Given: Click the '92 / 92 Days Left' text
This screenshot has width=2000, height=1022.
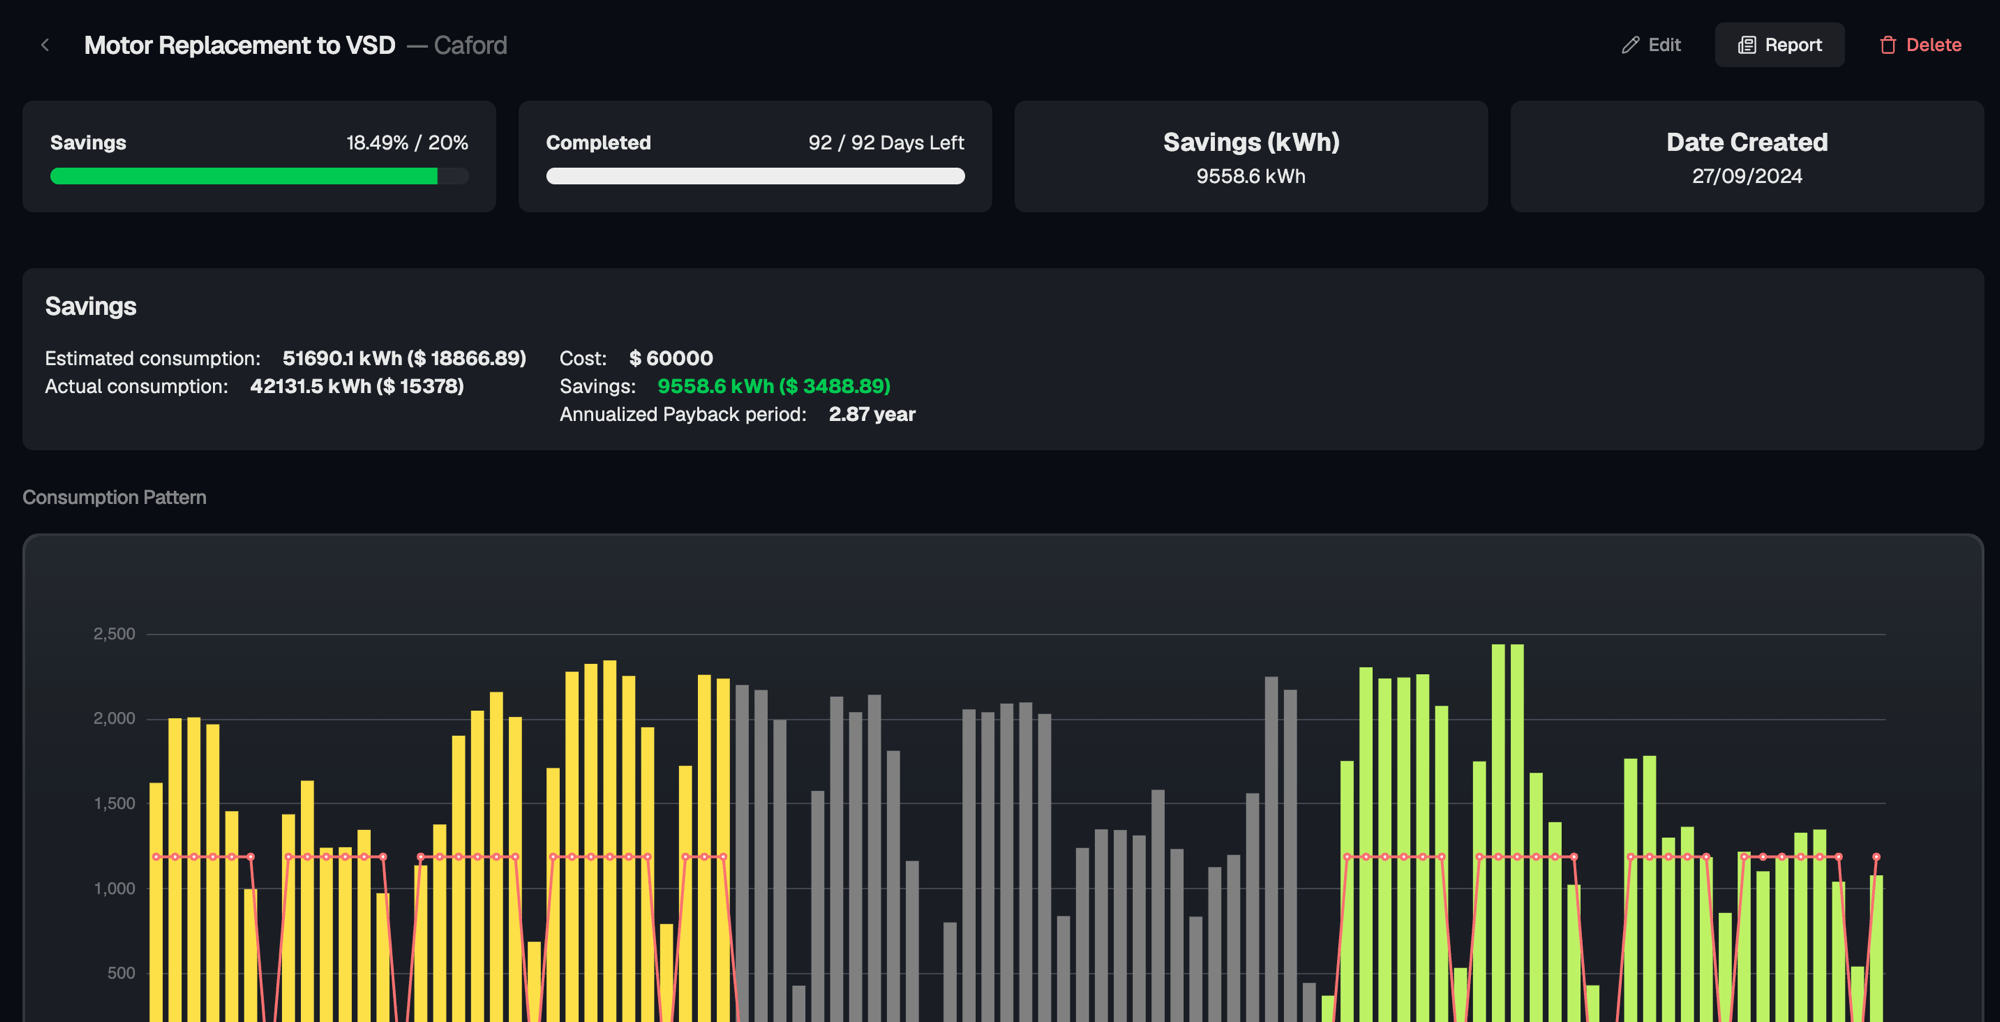Looking at the screenshot, I should pos(886,143).
